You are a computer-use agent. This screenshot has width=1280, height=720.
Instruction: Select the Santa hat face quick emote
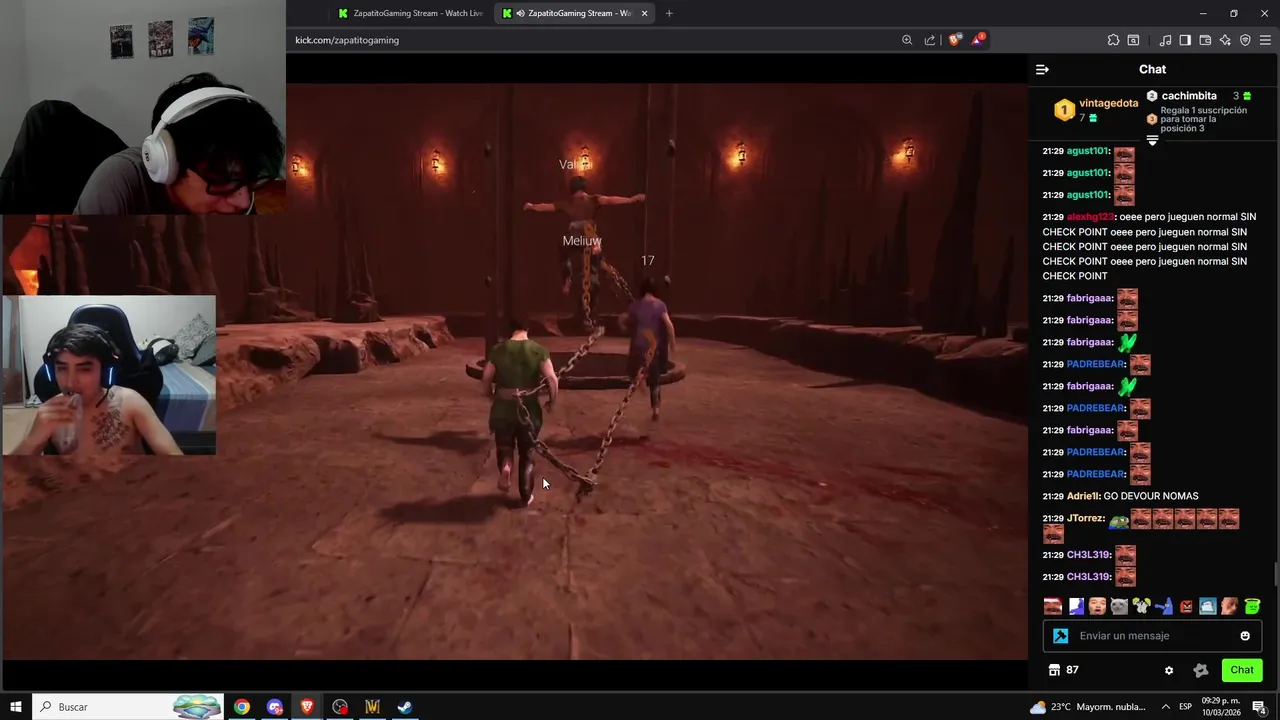pyautogui.click(x=1053, y=606)
